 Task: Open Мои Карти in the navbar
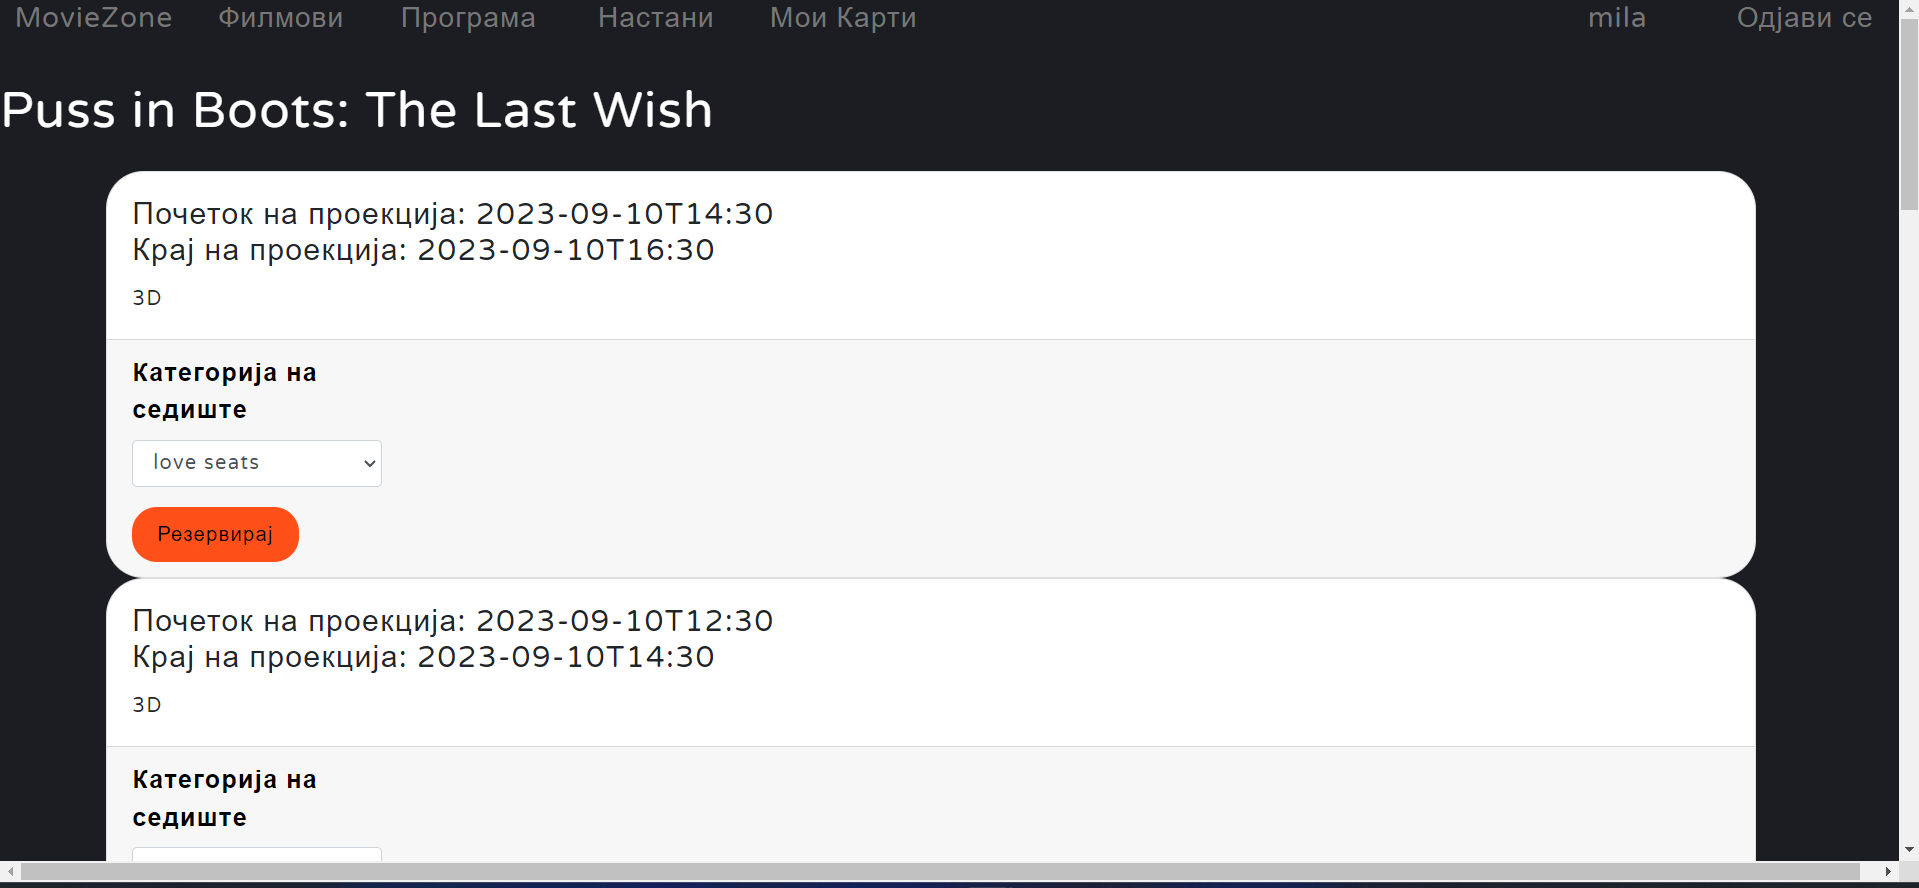(x=843, y=18)
